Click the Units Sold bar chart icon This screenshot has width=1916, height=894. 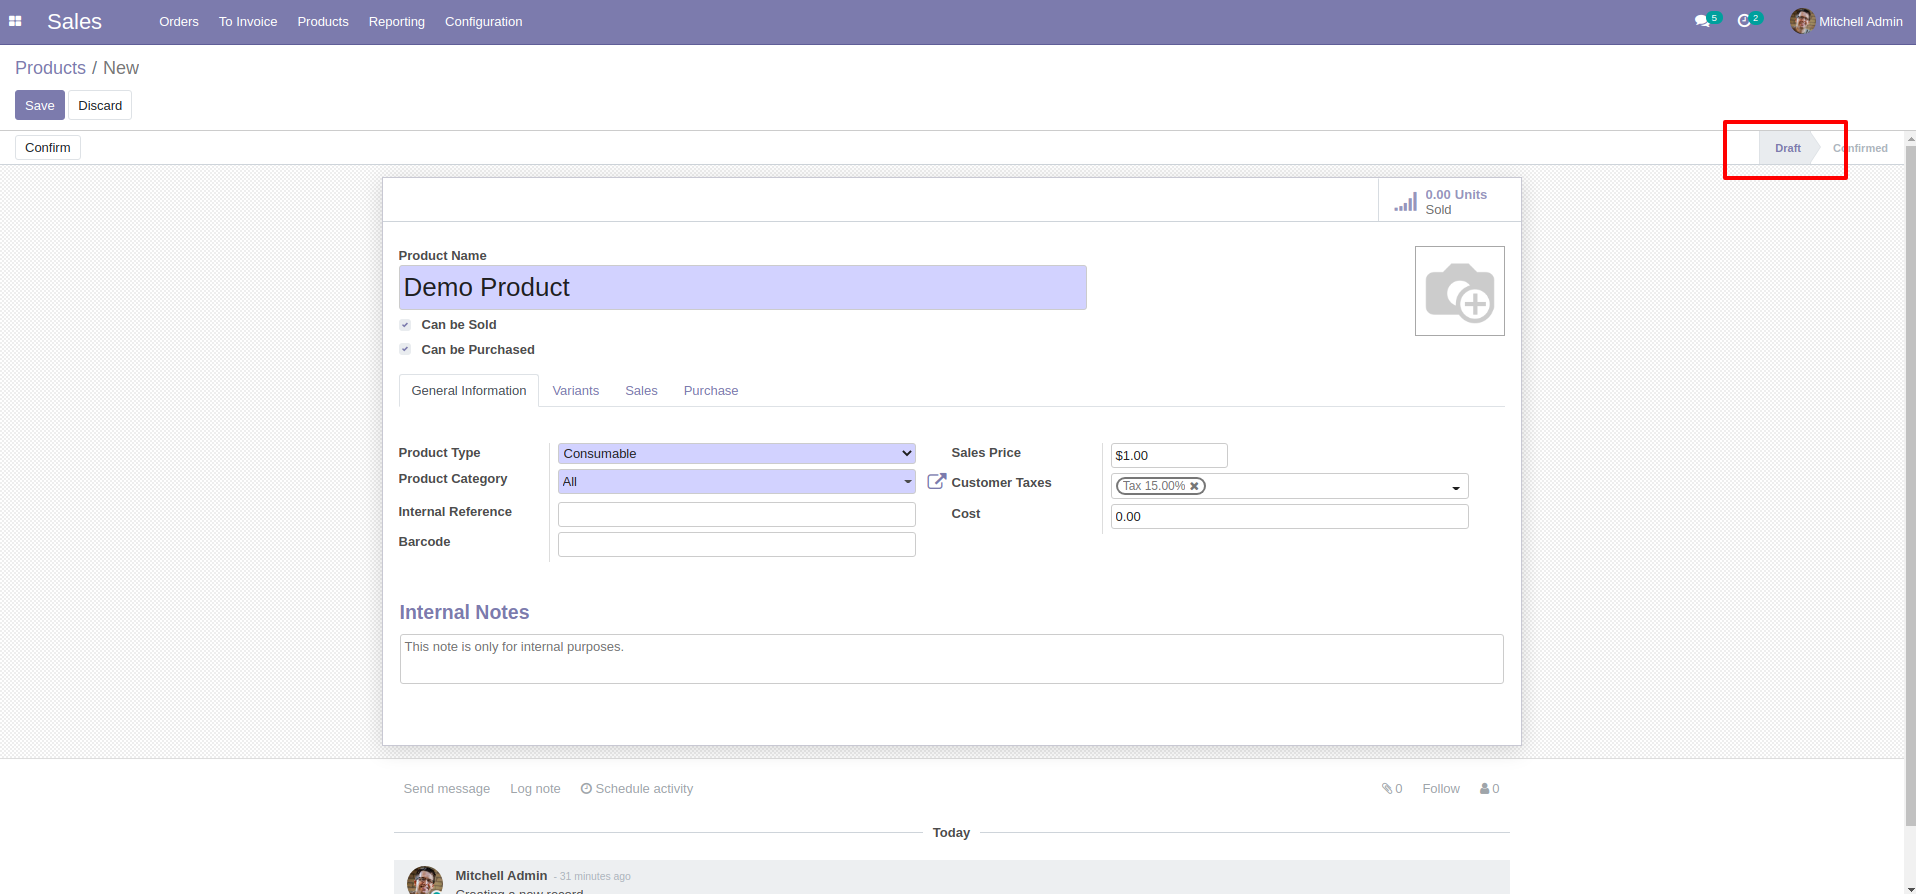1405,202
